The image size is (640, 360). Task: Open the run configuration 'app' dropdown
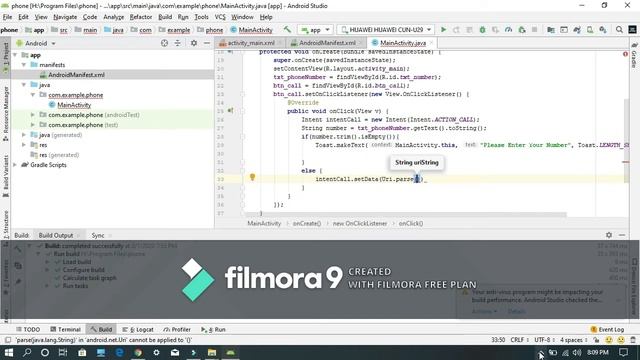point(316,30)
